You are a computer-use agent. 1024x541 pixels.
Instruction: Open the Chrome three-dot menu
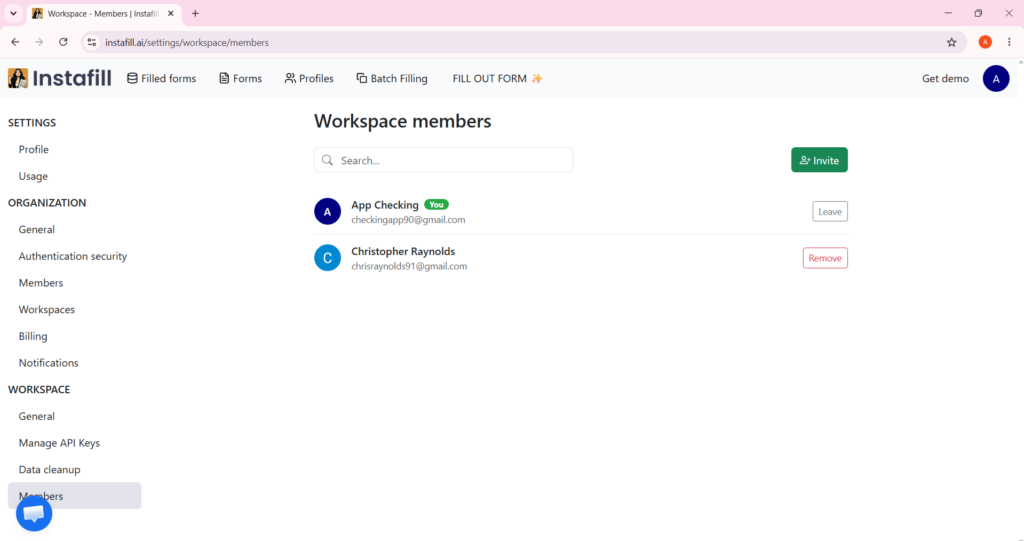point(1009,42)
